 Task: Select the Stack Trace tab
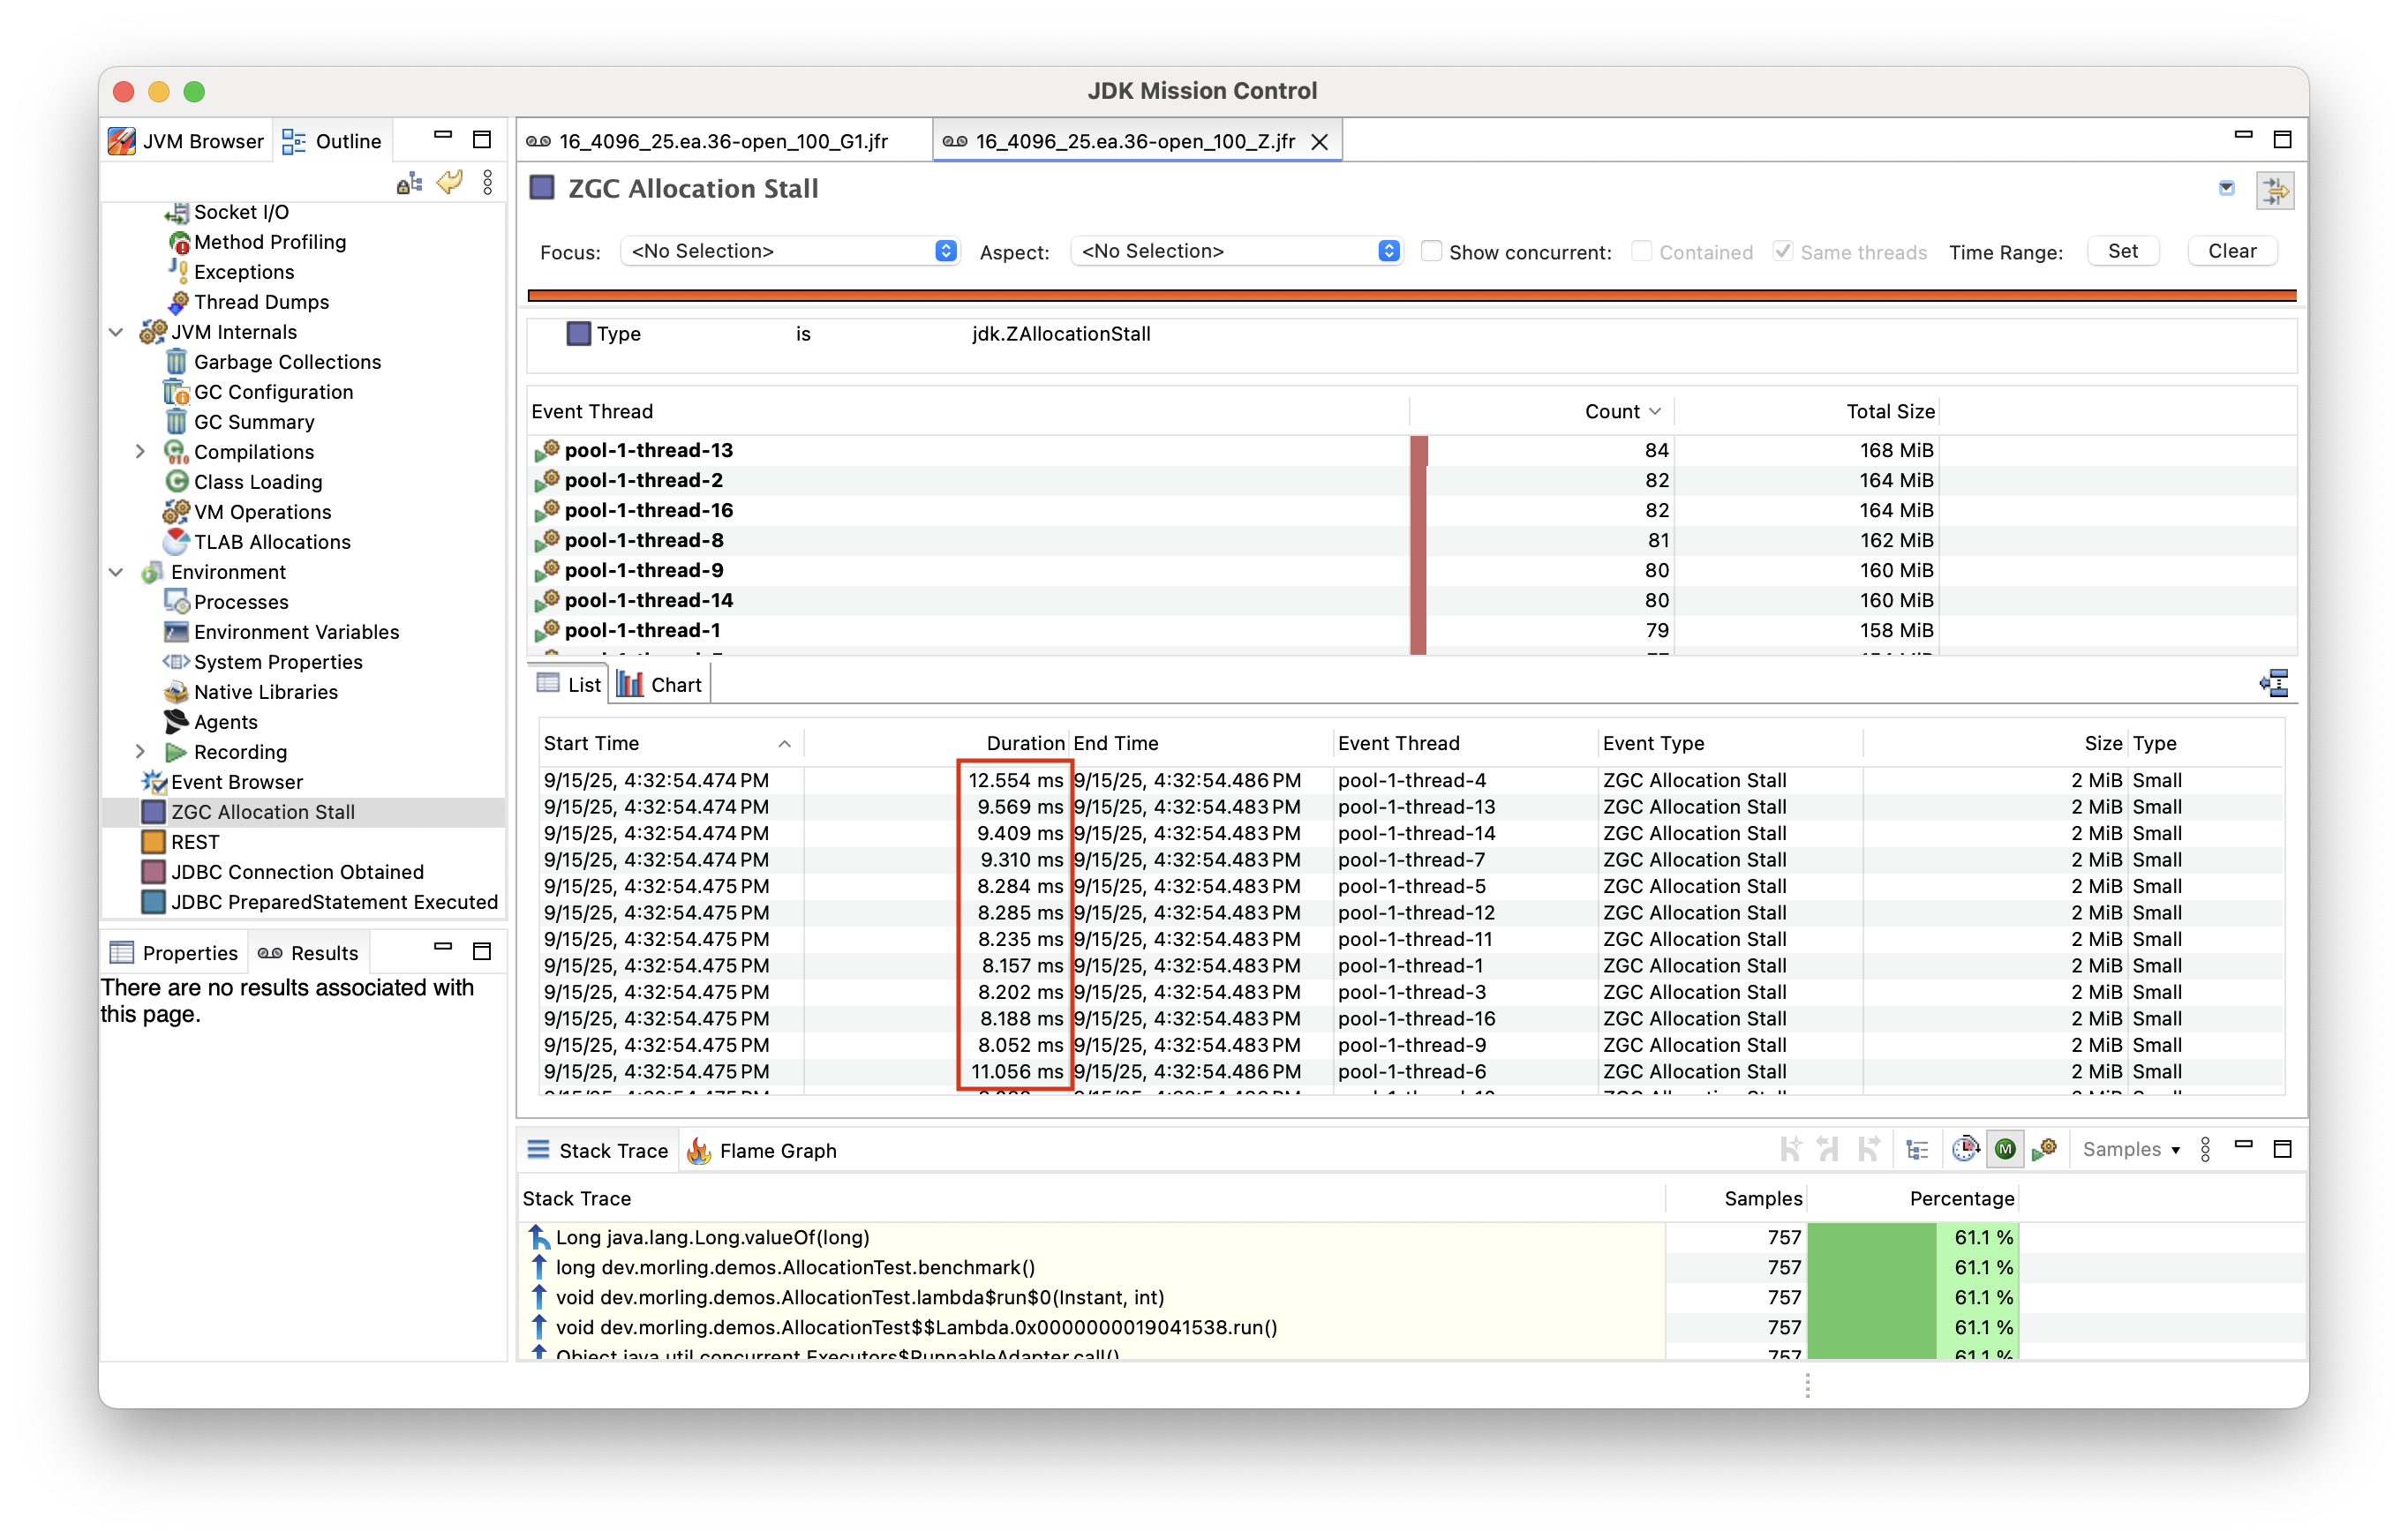tap(597, 1151)
